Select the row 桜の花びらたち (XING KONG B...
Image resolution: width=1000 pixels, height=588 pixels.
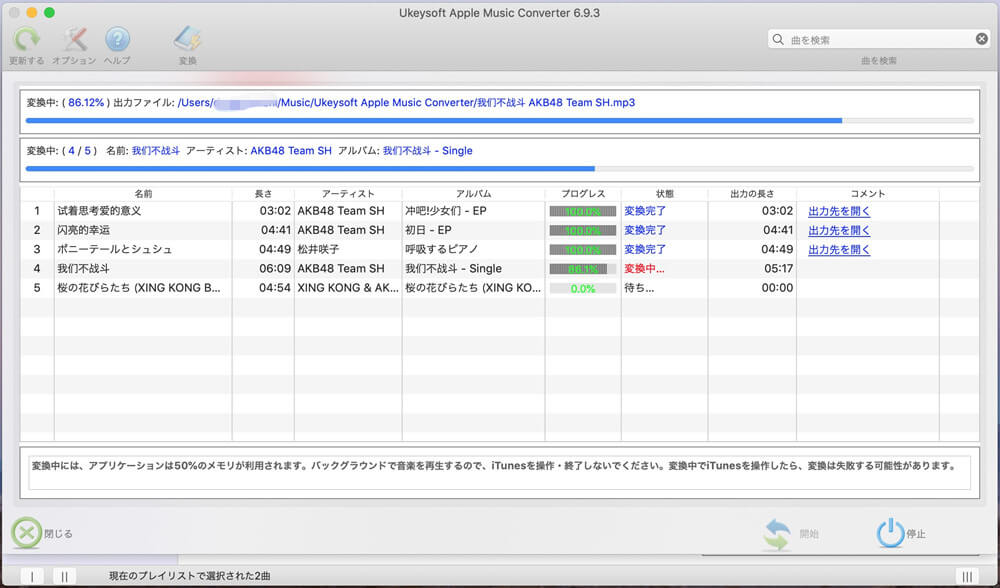(499, 288)
